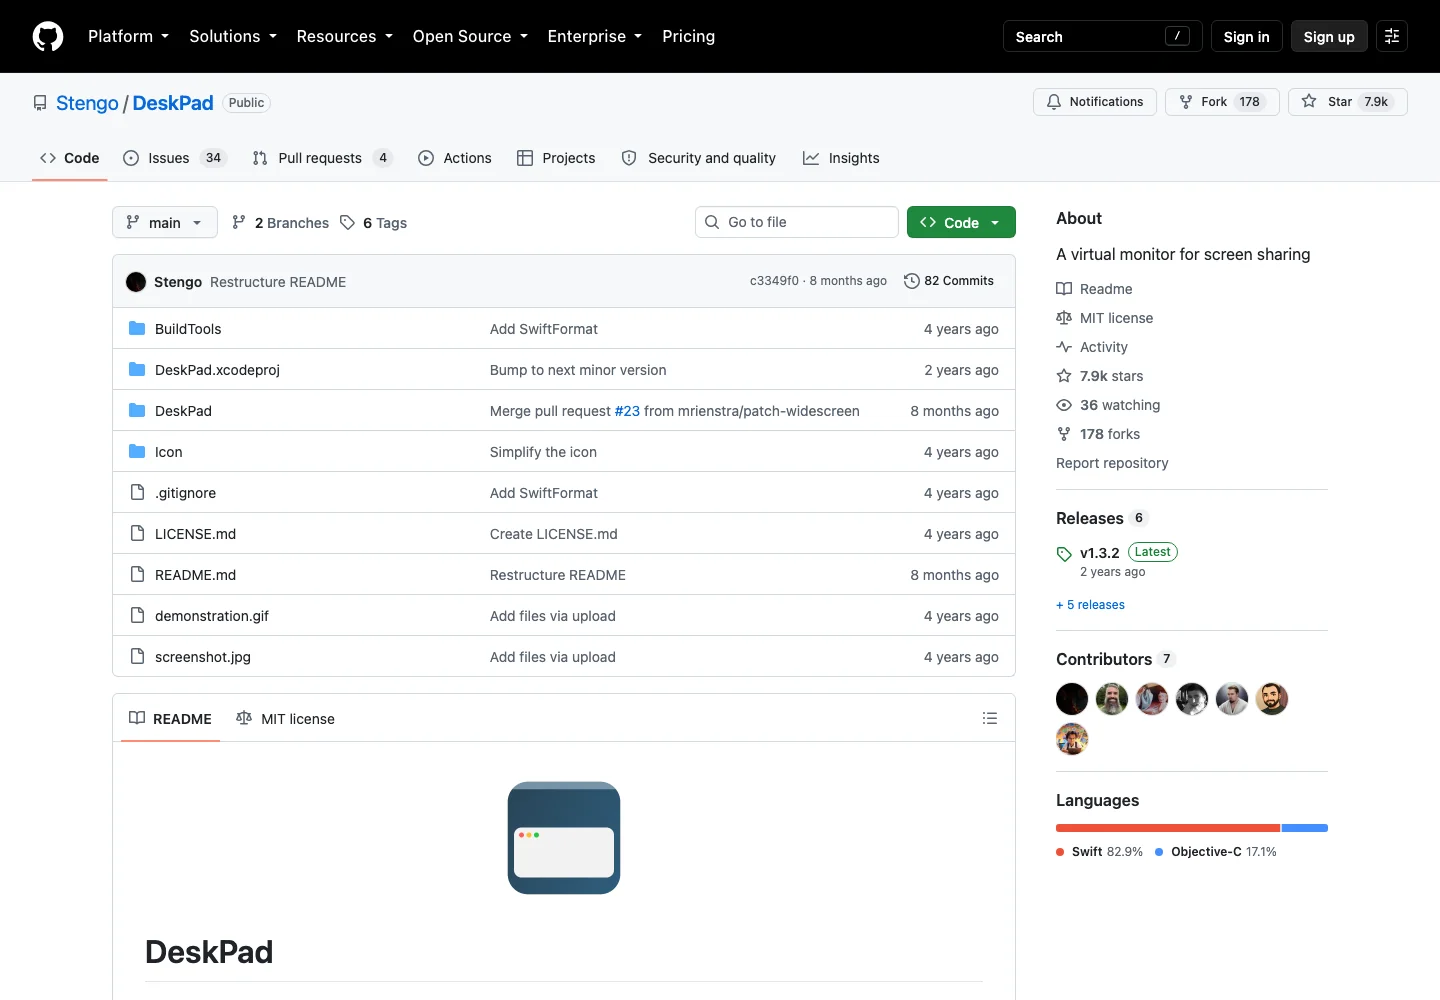Click the Sign in button
The height and width of the screenshot is (1000, 1440).
click(1246, 36)
